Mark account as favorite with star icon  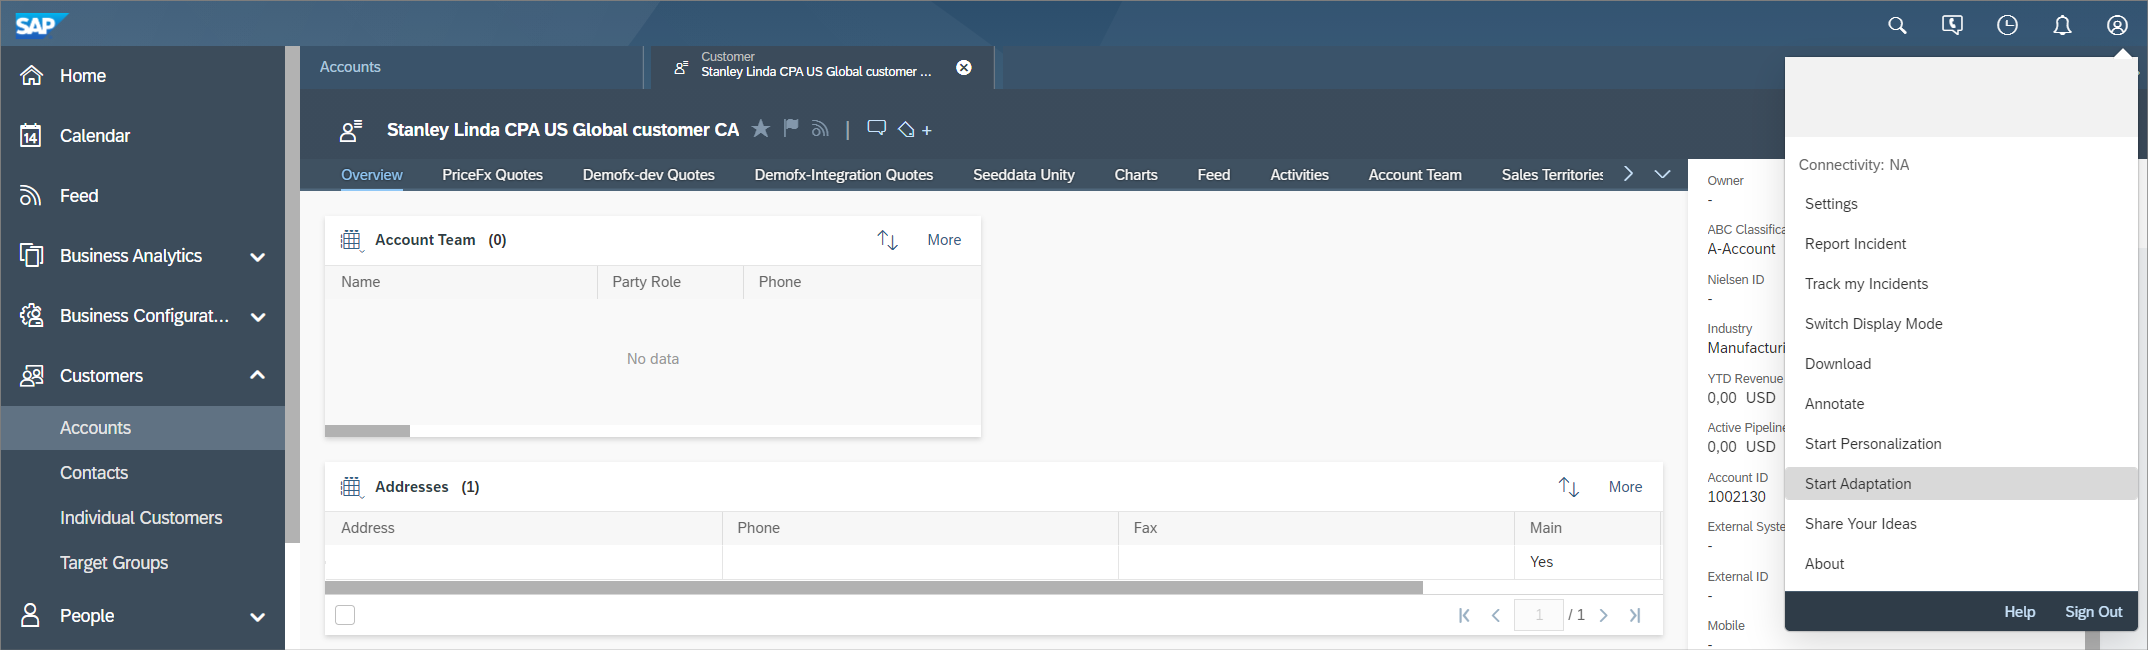point(761,129)
